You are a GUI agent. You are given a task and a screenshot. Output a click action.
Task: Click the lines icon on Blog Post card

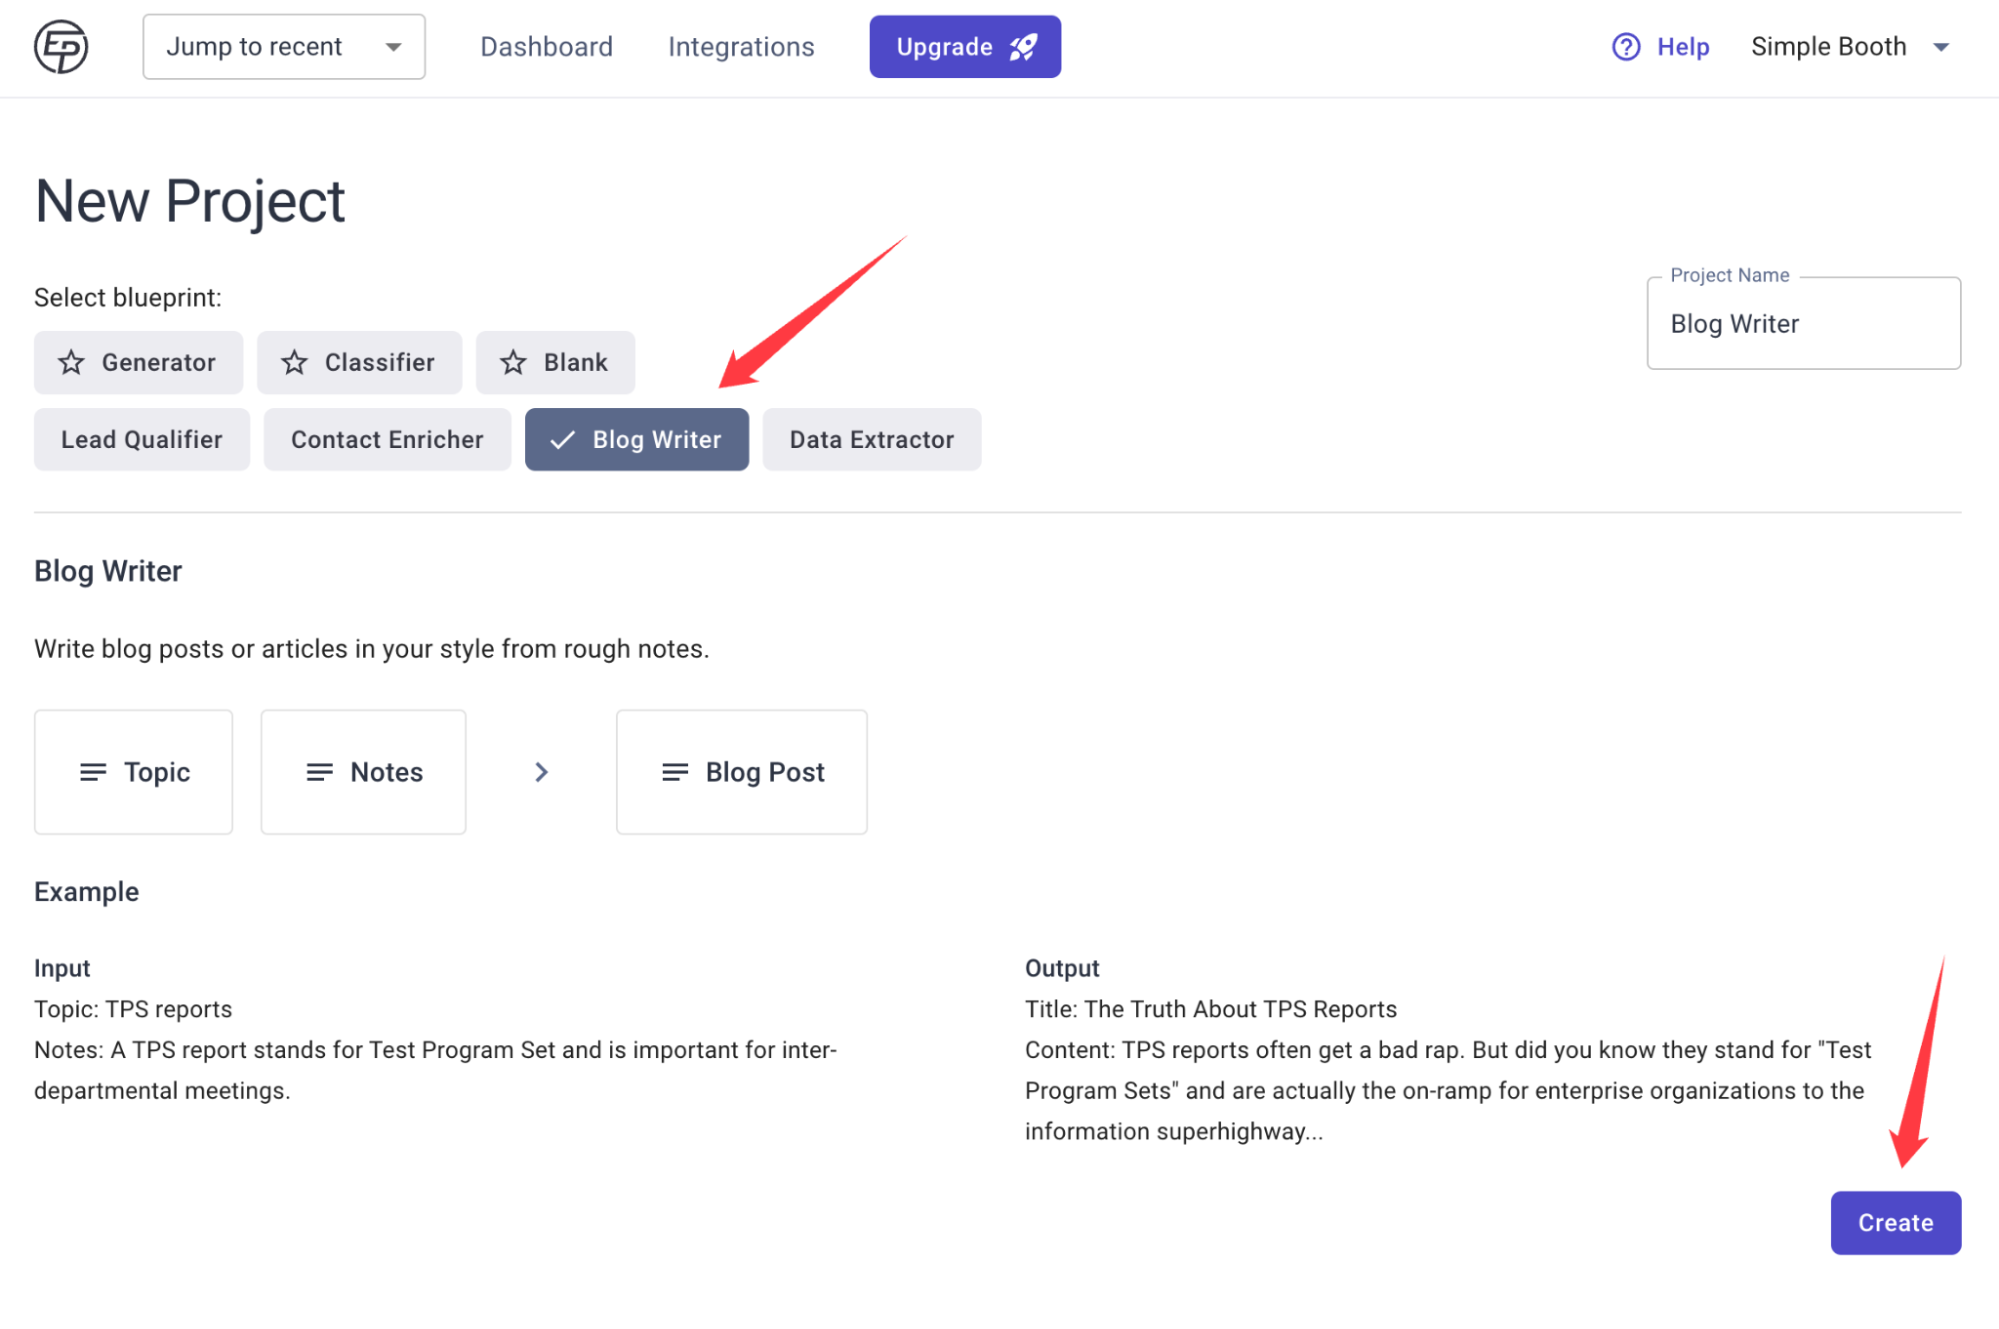tap(675, 772)
